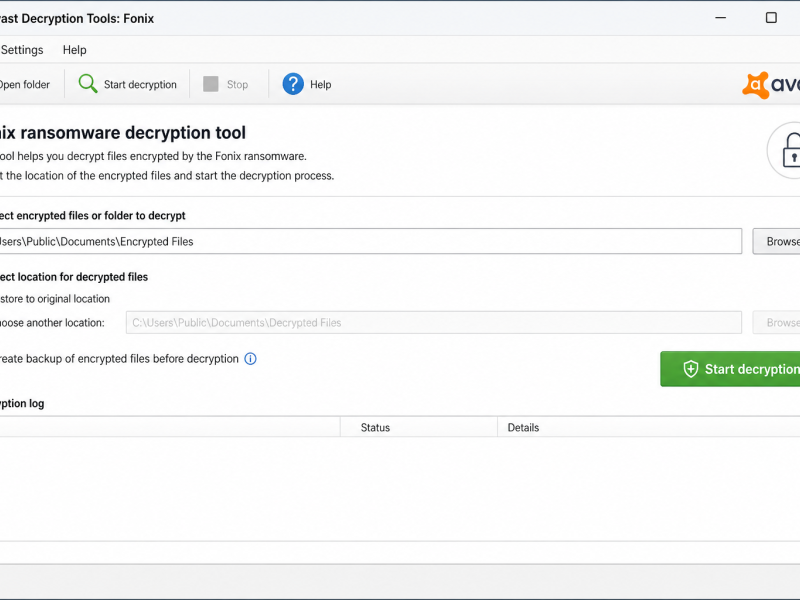Click the toolbar Start decryption label
Viewport: 800px width, 600px height.
(140, 85)
